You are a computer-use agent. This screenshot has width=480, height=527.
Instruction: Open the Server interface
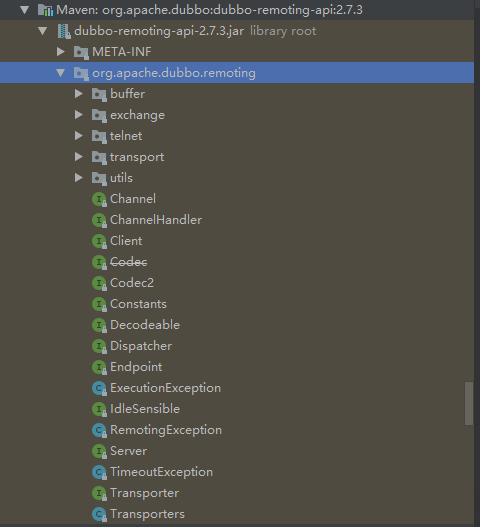pos(128,451)
